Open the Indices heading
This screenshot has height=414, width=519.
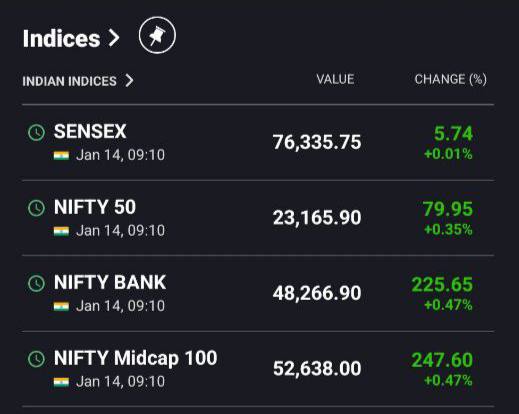[x=62, y=39]
